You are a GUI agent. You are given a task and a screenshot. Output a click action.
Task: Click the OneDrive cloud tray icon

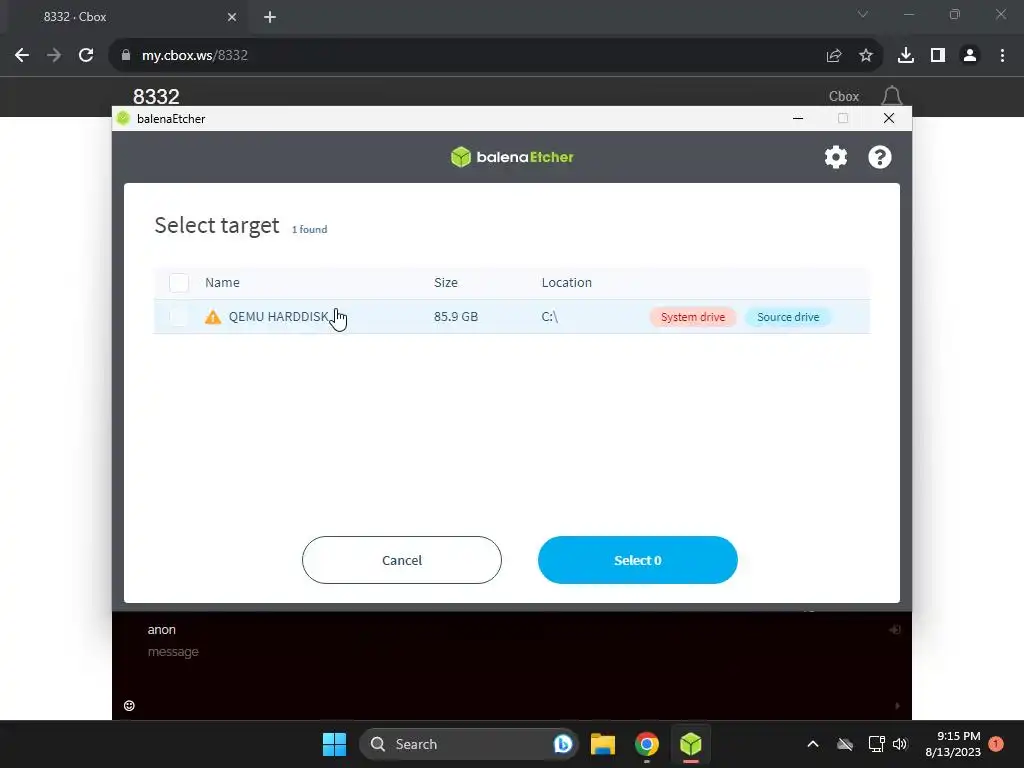click(x=845, y=744)
